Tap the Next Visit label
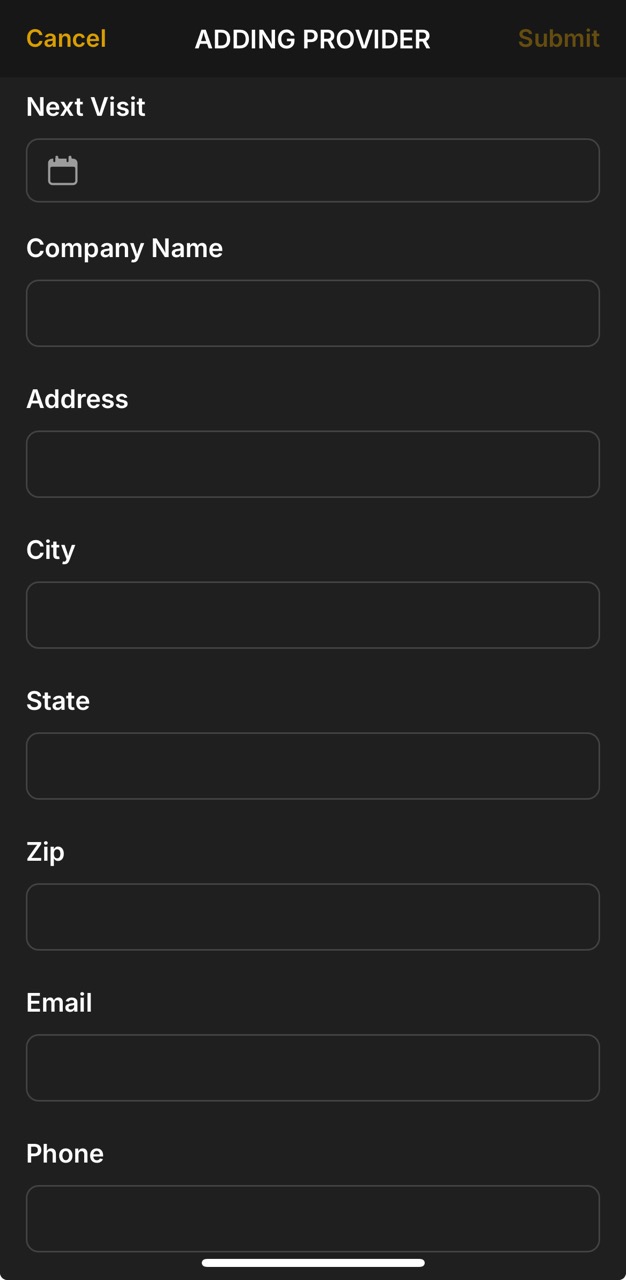The width and height of the screenshot is (626, 1280). click(x=85, y=107)
